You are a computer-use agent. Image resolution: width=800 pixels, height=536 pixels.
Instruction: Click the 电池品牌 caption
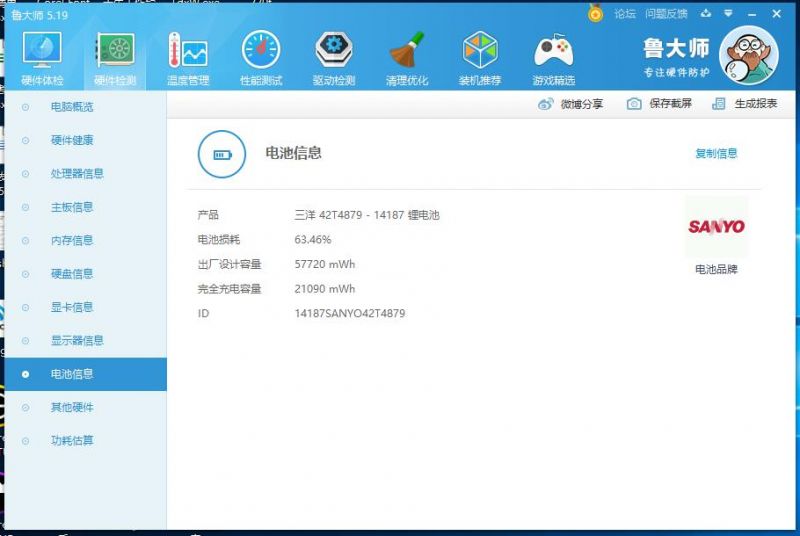(x=716, y=269)
